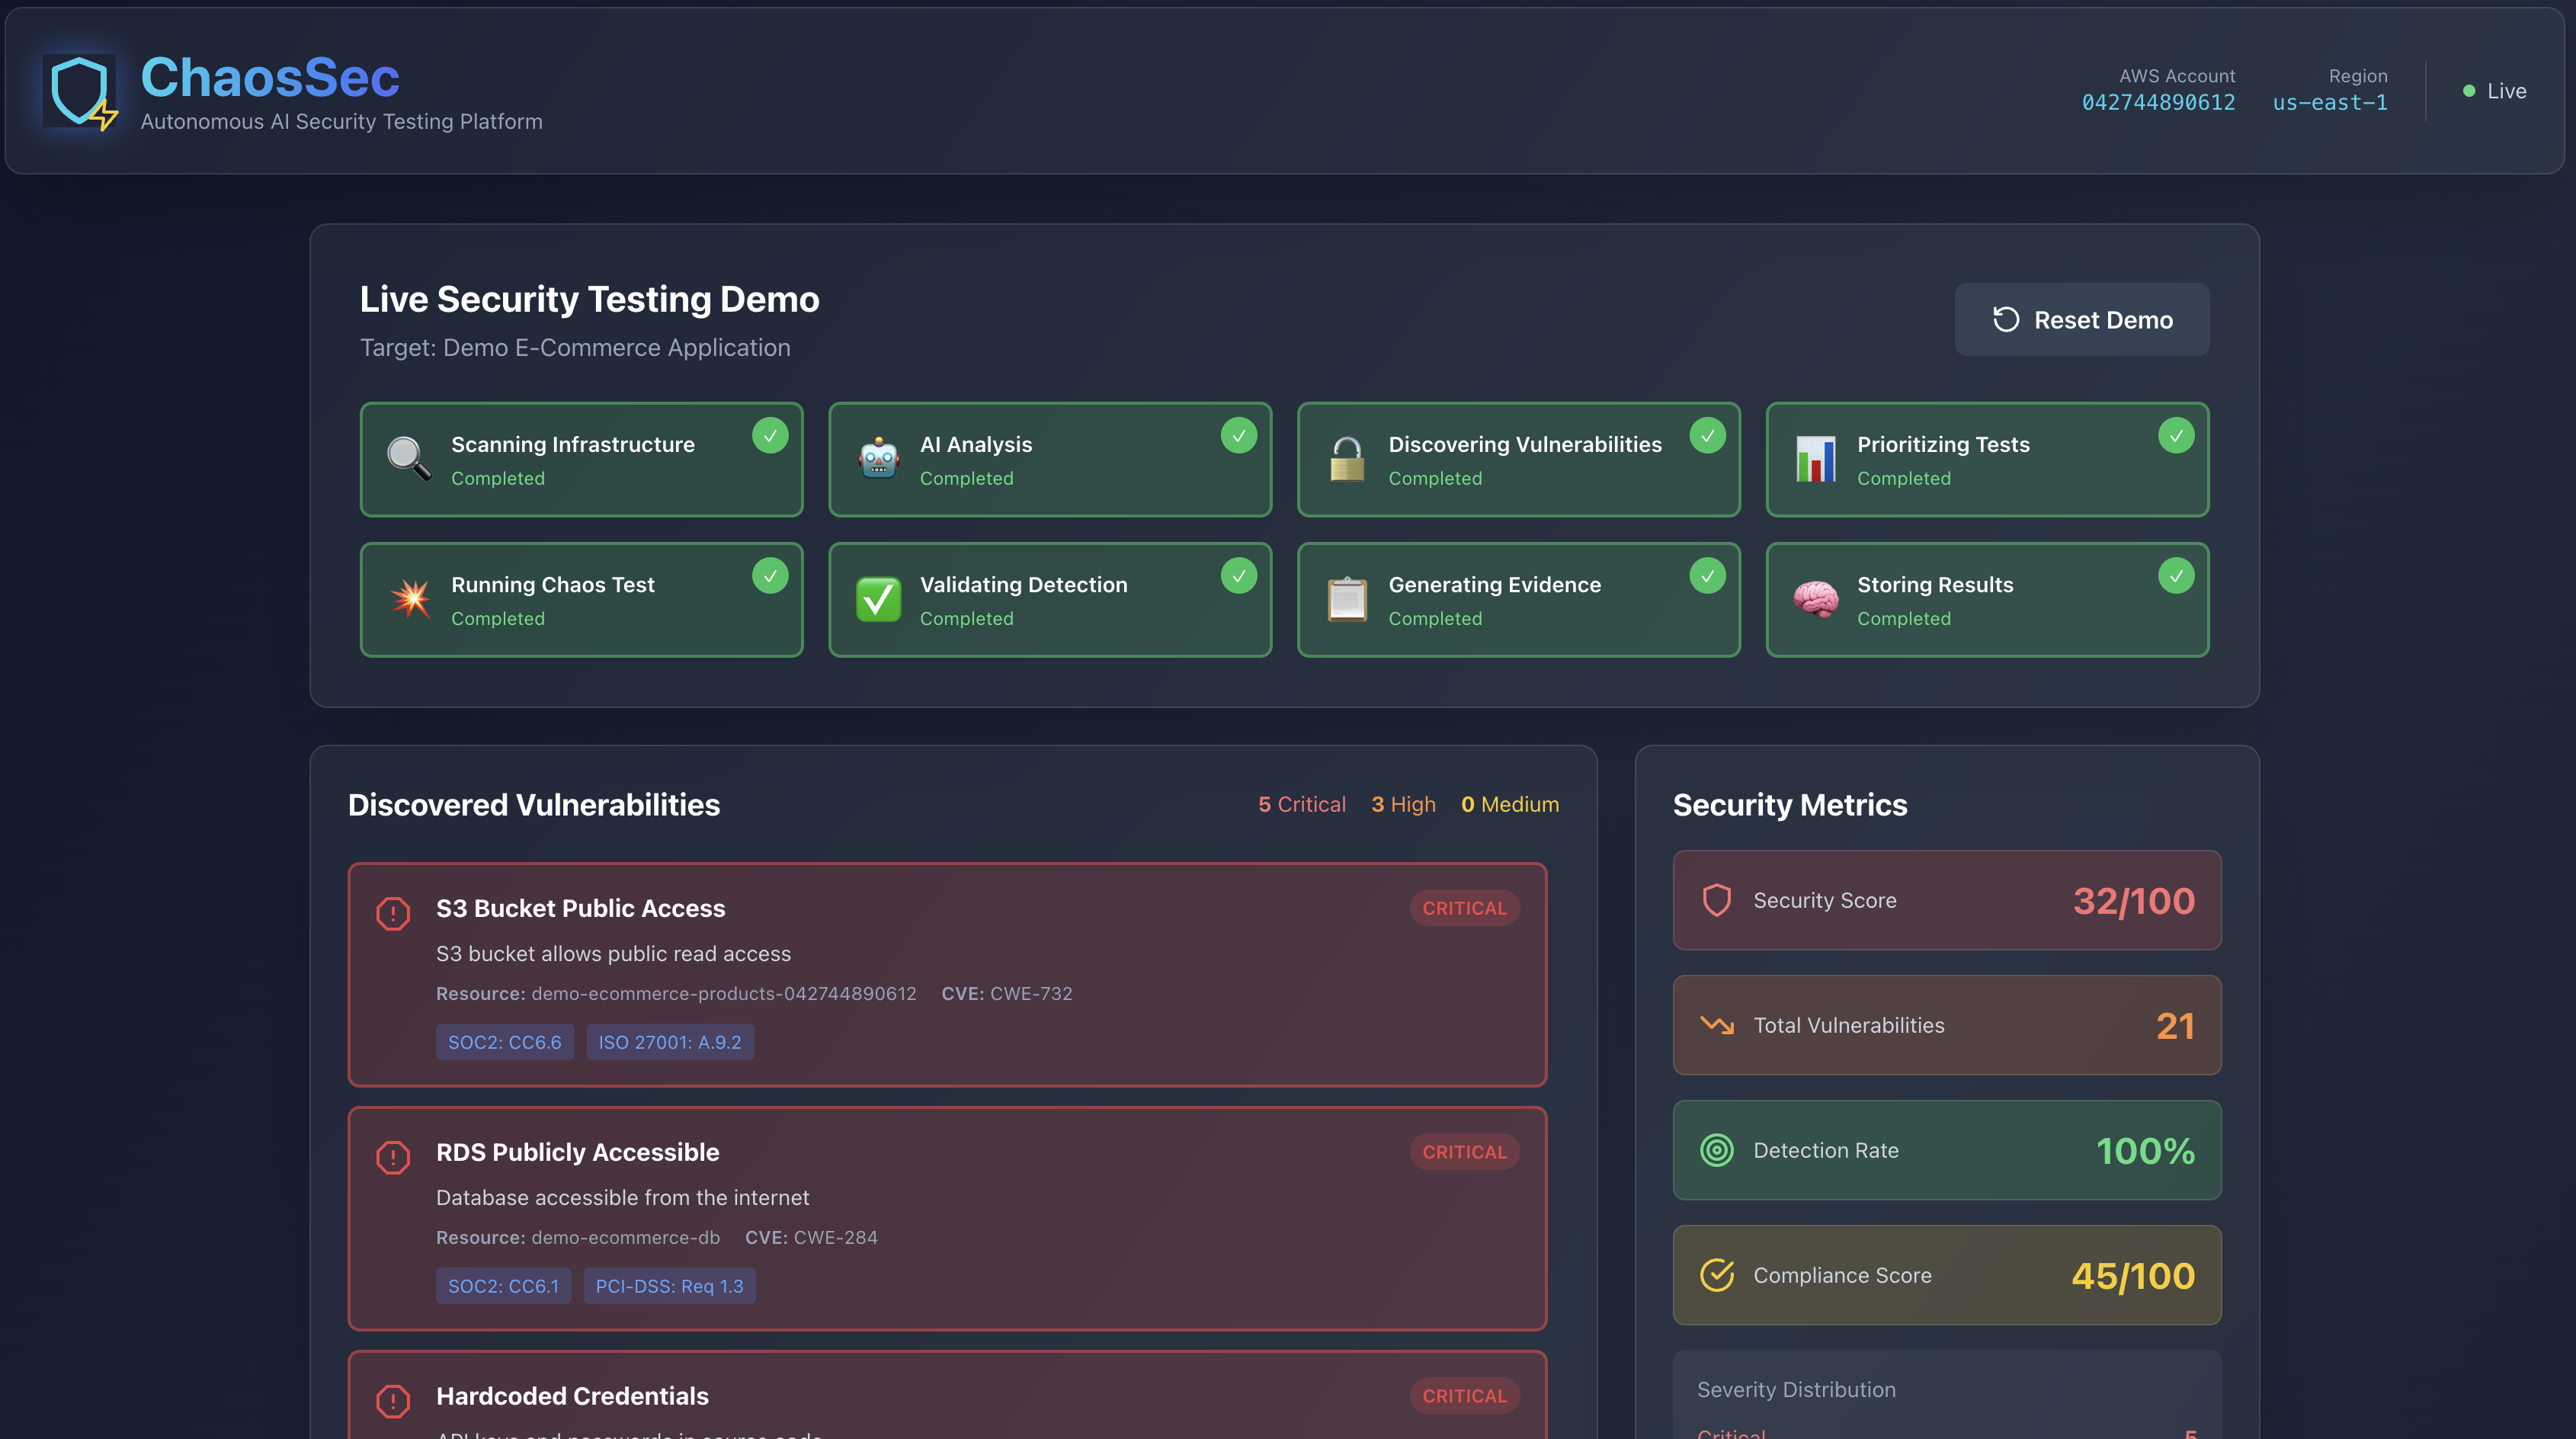Click the Storing Results completed checkmark
Image resolution: width=2576 pixels, height=1439 pixels.
2175,575
